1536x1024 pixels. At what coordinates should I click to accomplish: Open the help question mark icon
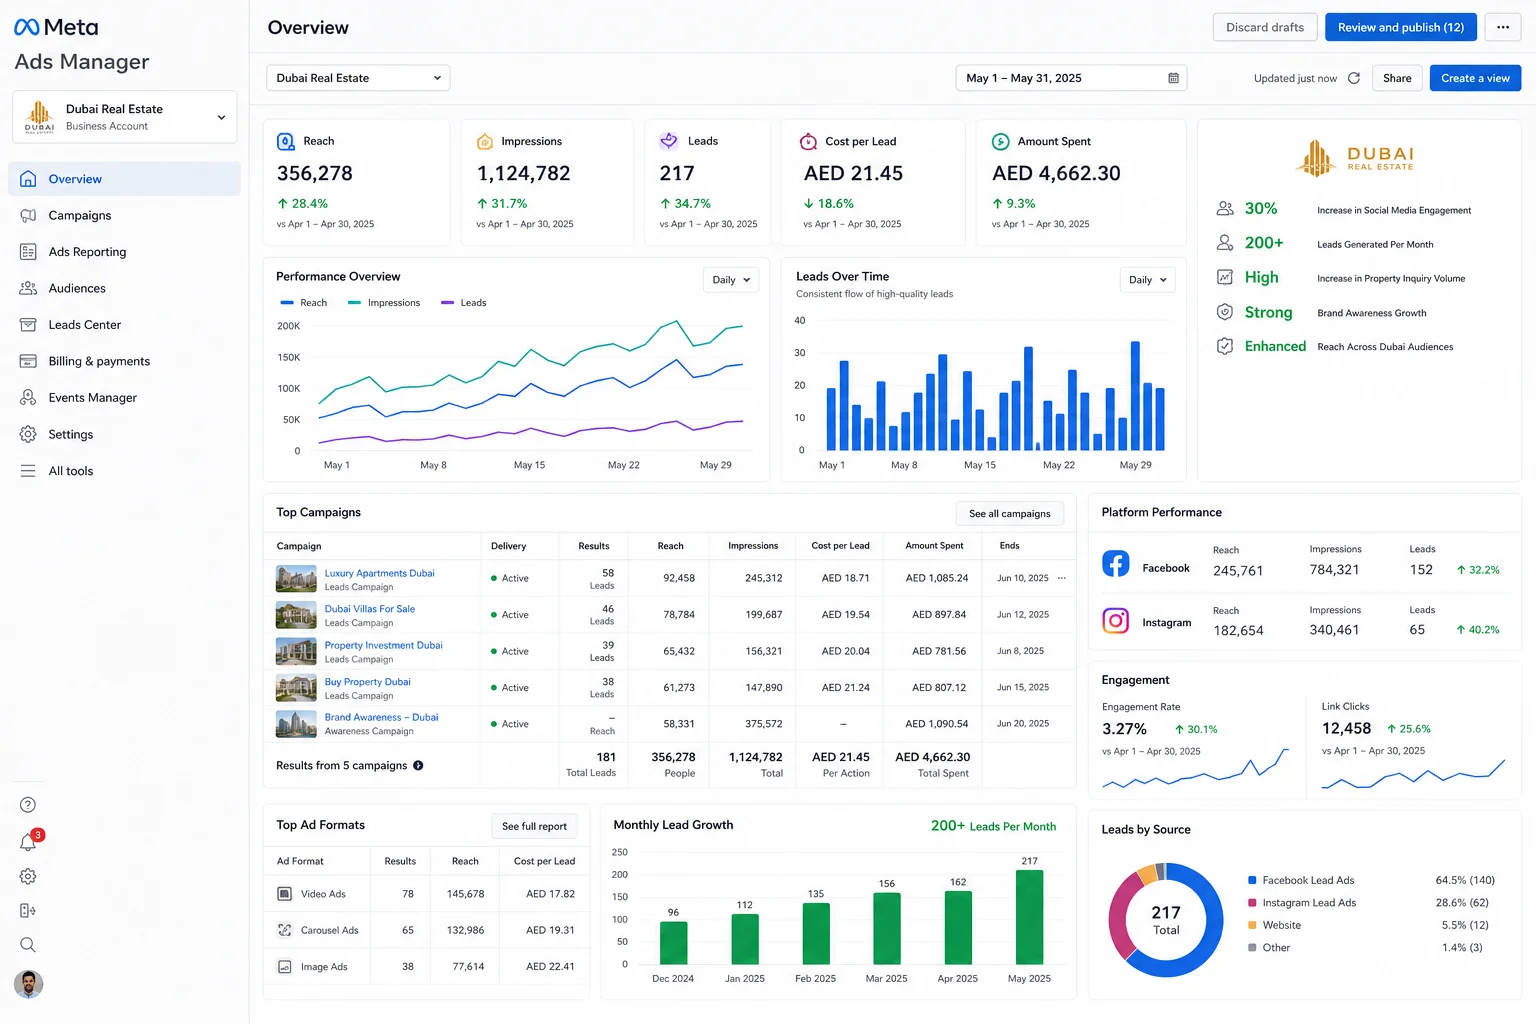(28, 805)
